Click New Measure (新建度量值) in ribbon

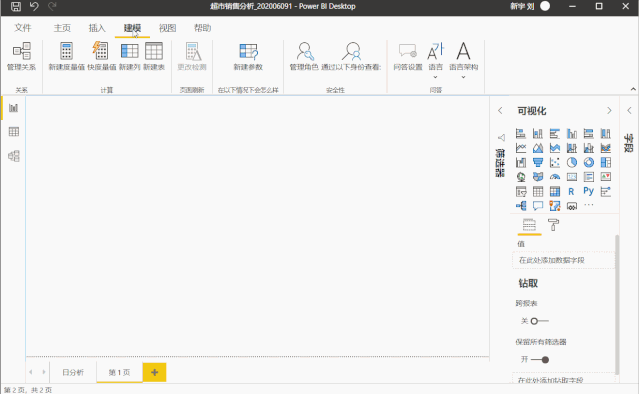pyautogui.click(x=66, y=56)
